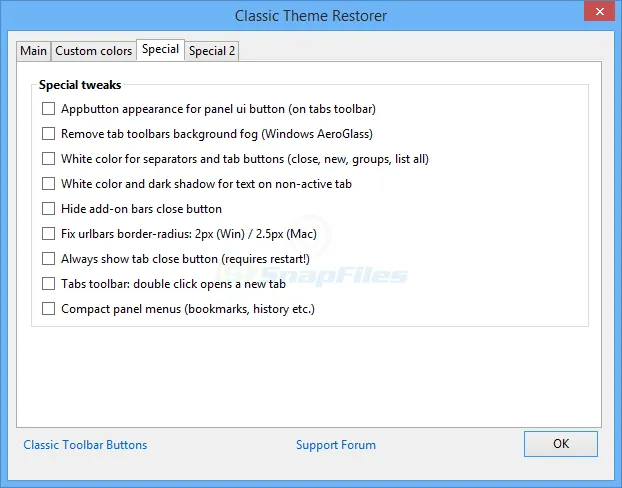The height and width of the screenshot is (488, 622).
Task: Open the Classic Toolbar Buttons link
Action: (x=85, y=445)
